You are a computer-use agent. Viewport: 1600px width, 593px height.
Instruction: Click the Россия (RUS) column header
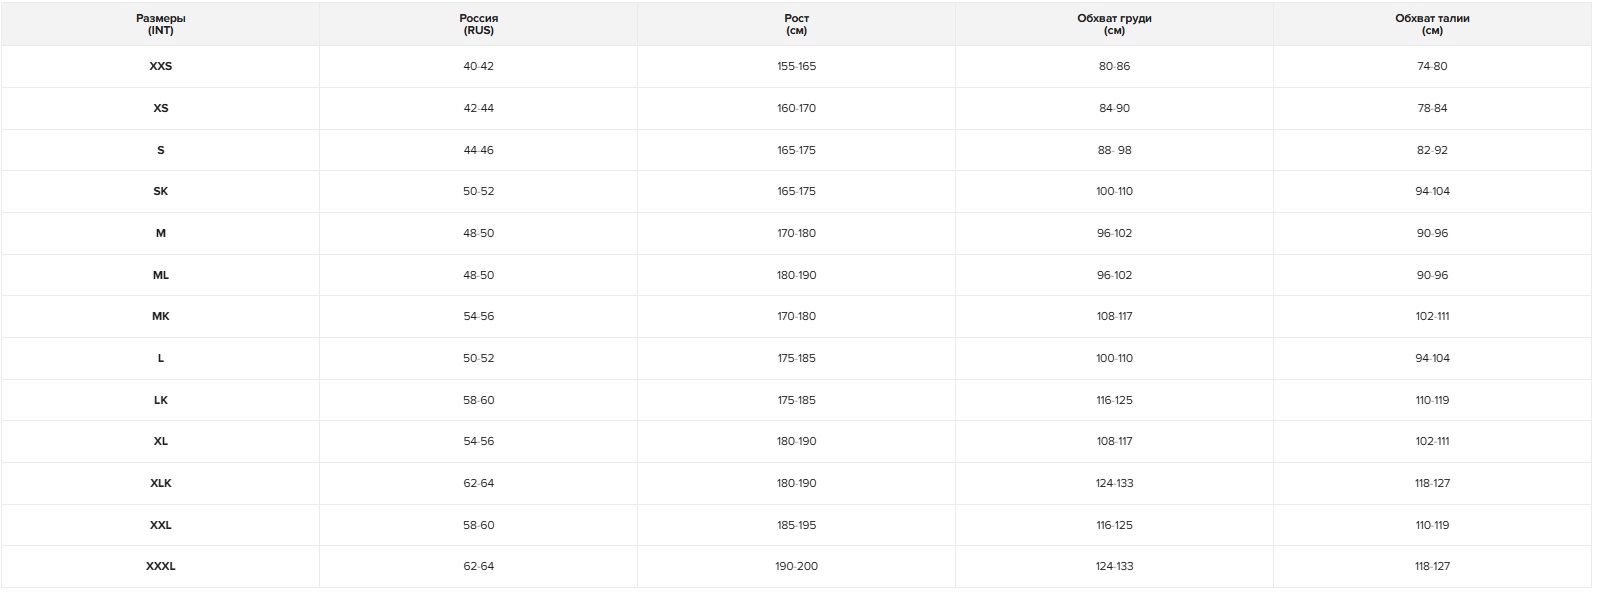478,24
